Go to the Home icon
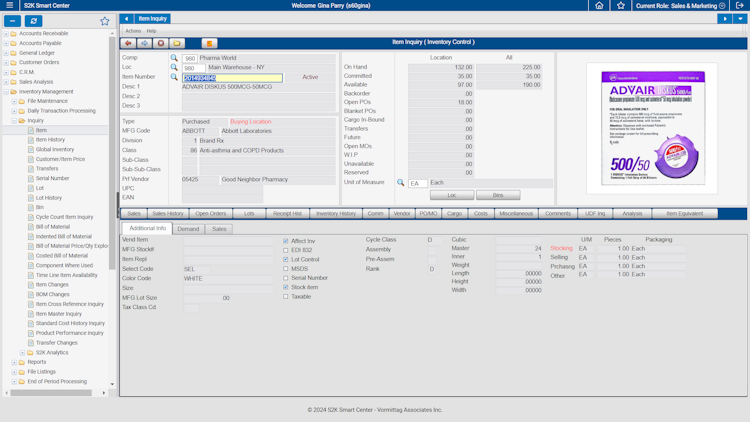Viewport: 750px width, 422px height. pos(599,5)
